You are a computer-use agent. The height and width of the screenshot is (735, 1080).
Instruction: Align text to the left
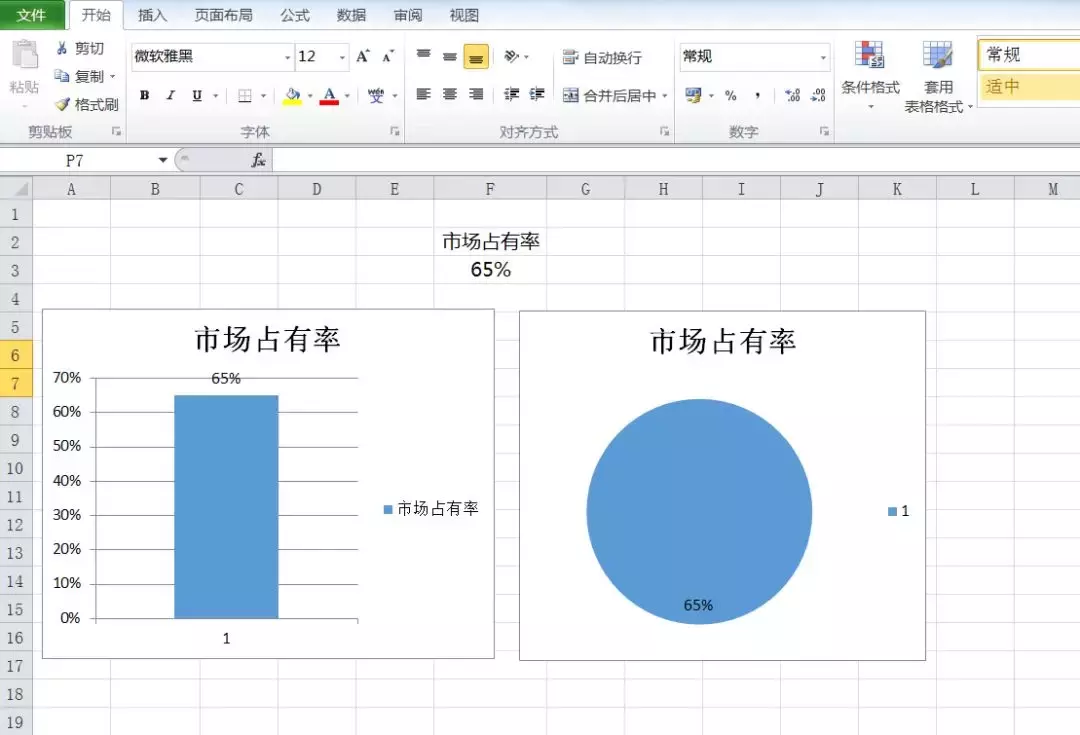[x=424, y=94]
